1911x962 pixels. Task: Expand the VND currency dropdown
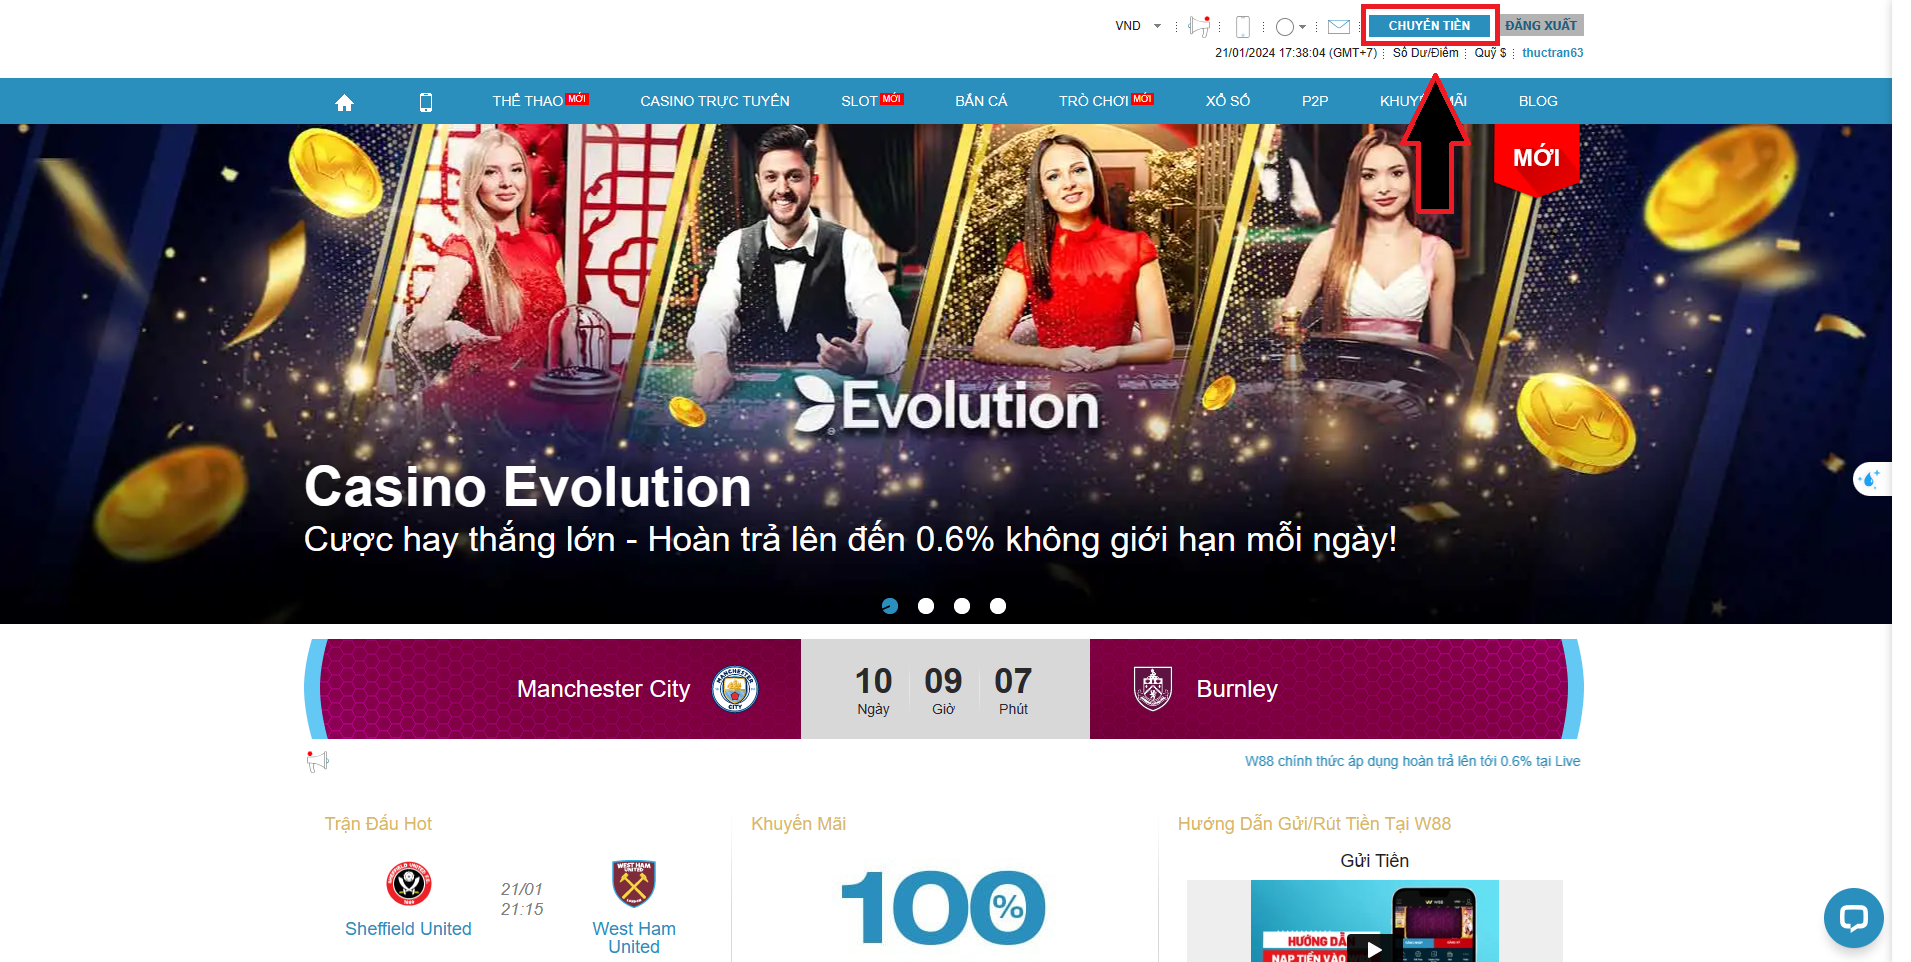pos(1138,26)
